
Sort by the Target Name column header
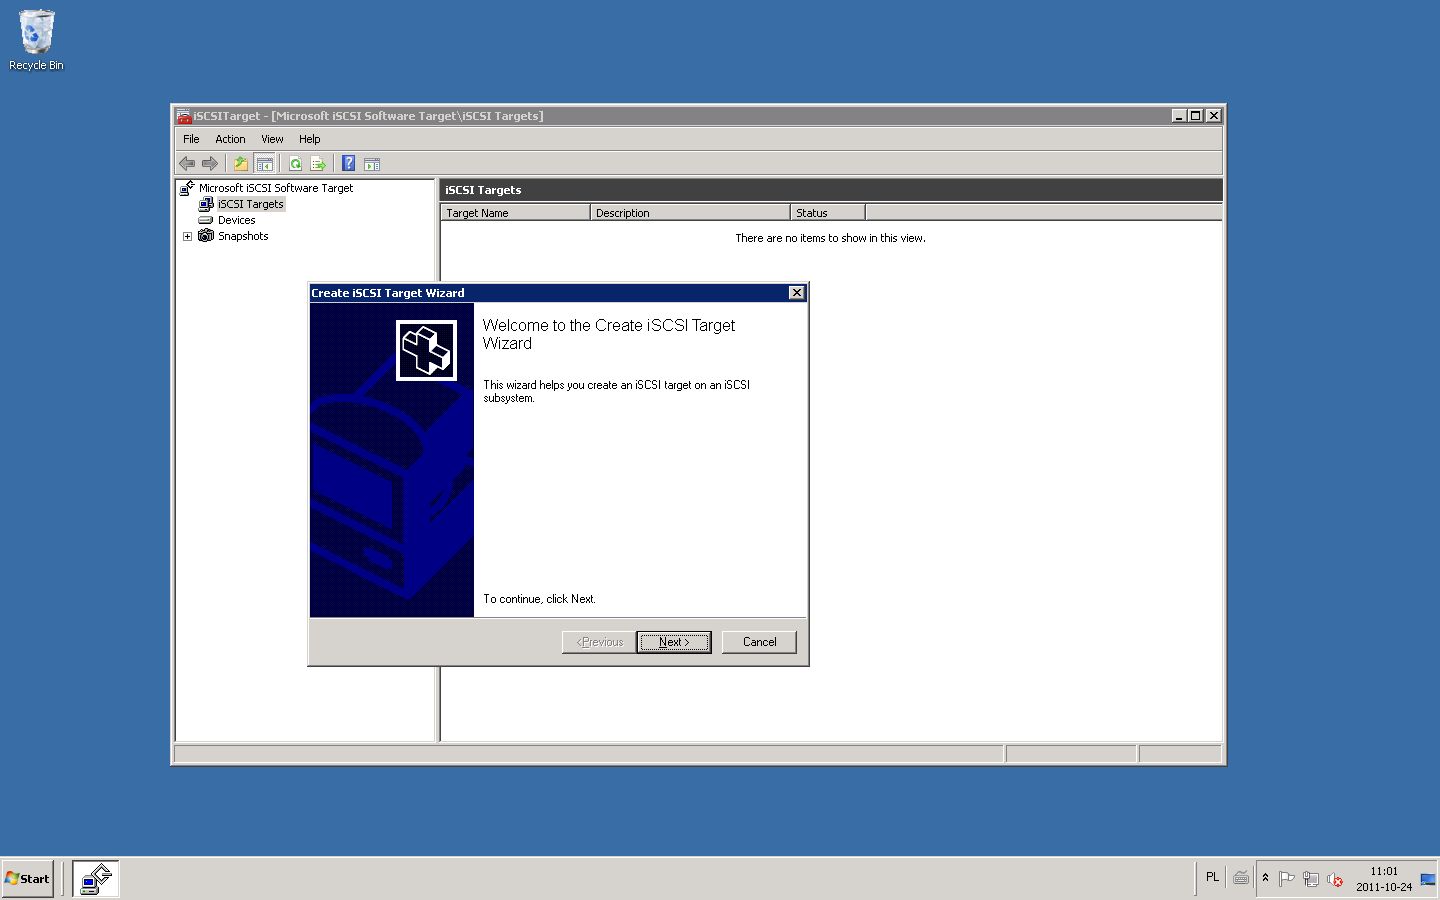(x=514, y=212)
